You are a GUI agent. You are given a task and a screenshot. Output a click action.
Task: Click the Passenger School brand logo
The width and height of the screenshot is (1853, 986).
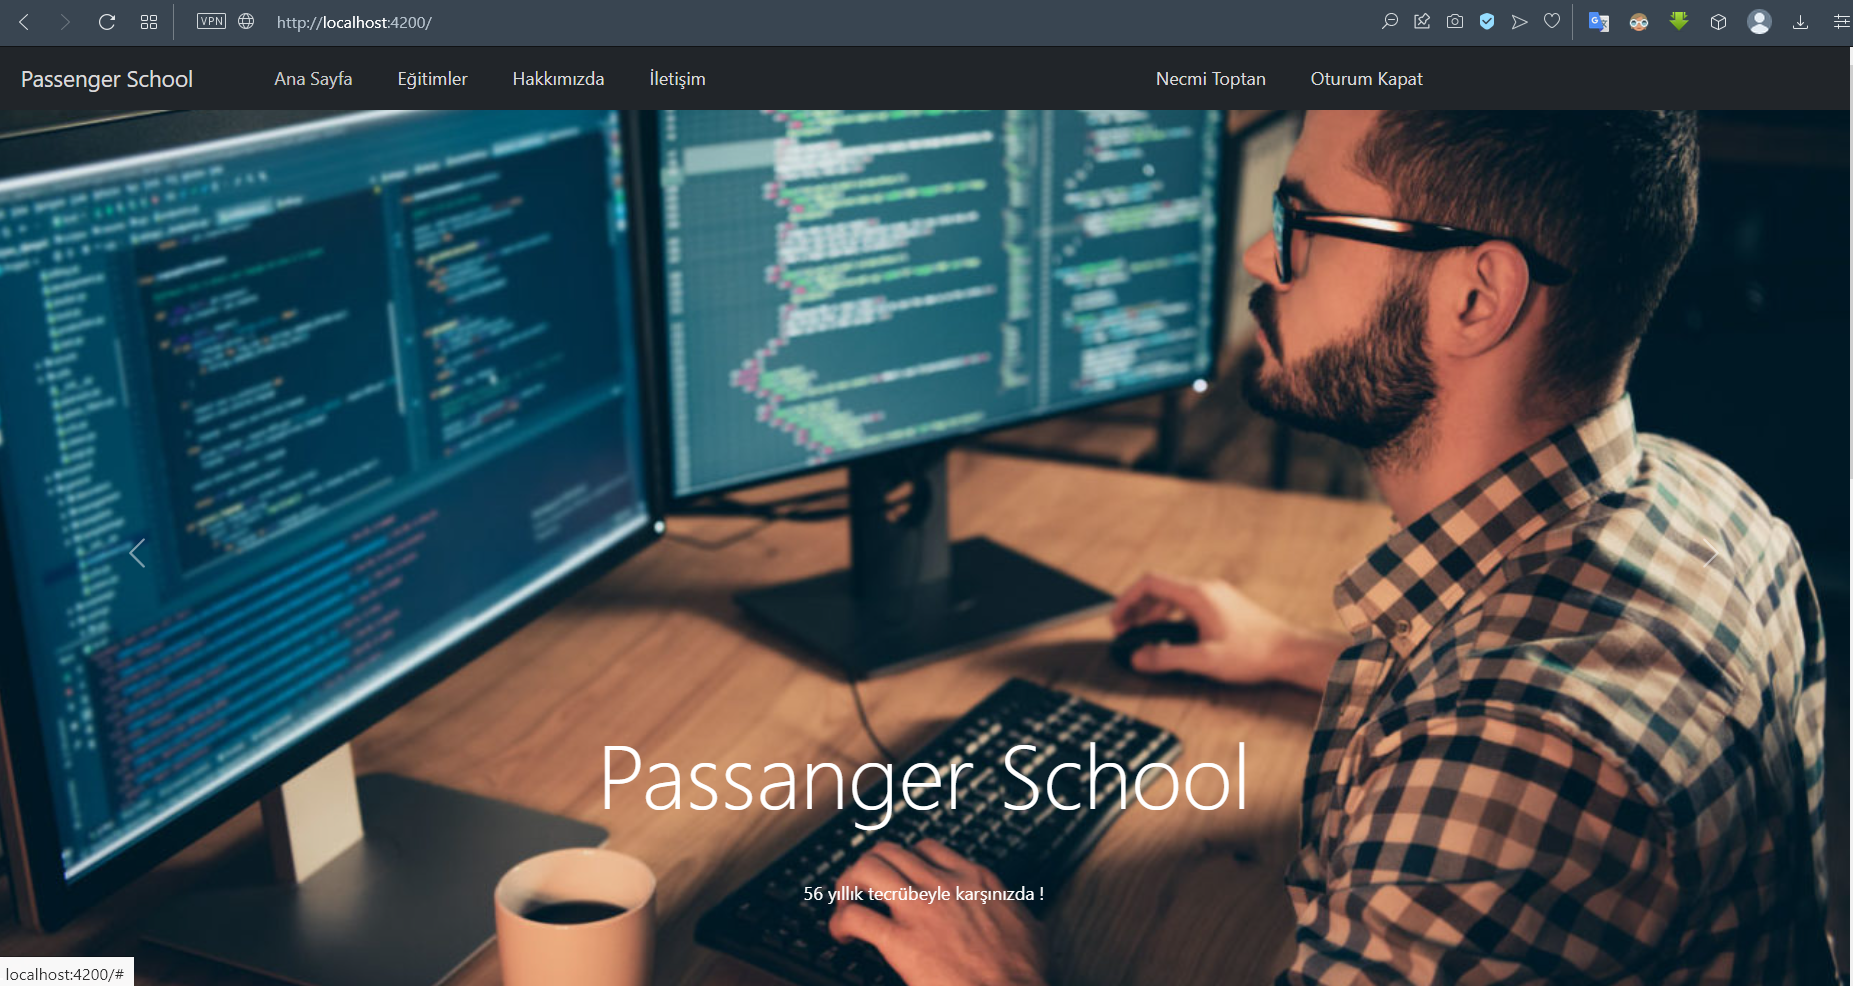[x=107, y=79]
